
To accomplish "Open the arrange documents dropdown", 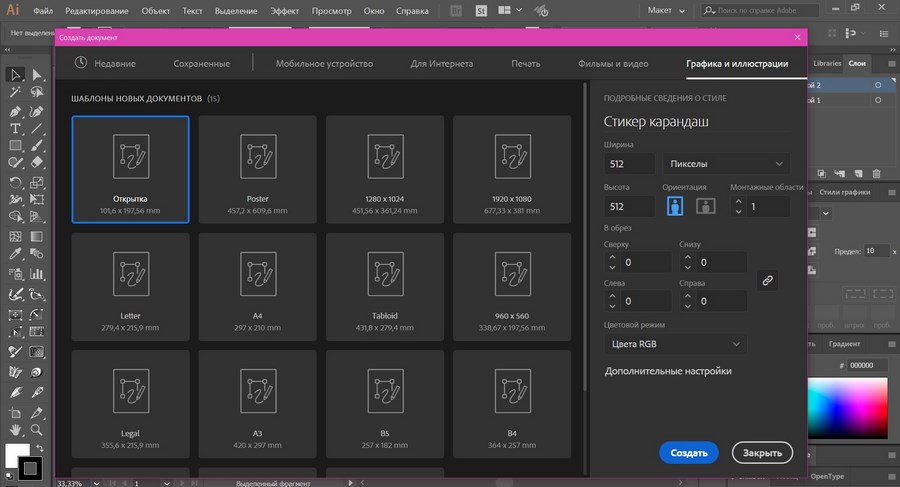I will 510,10.
